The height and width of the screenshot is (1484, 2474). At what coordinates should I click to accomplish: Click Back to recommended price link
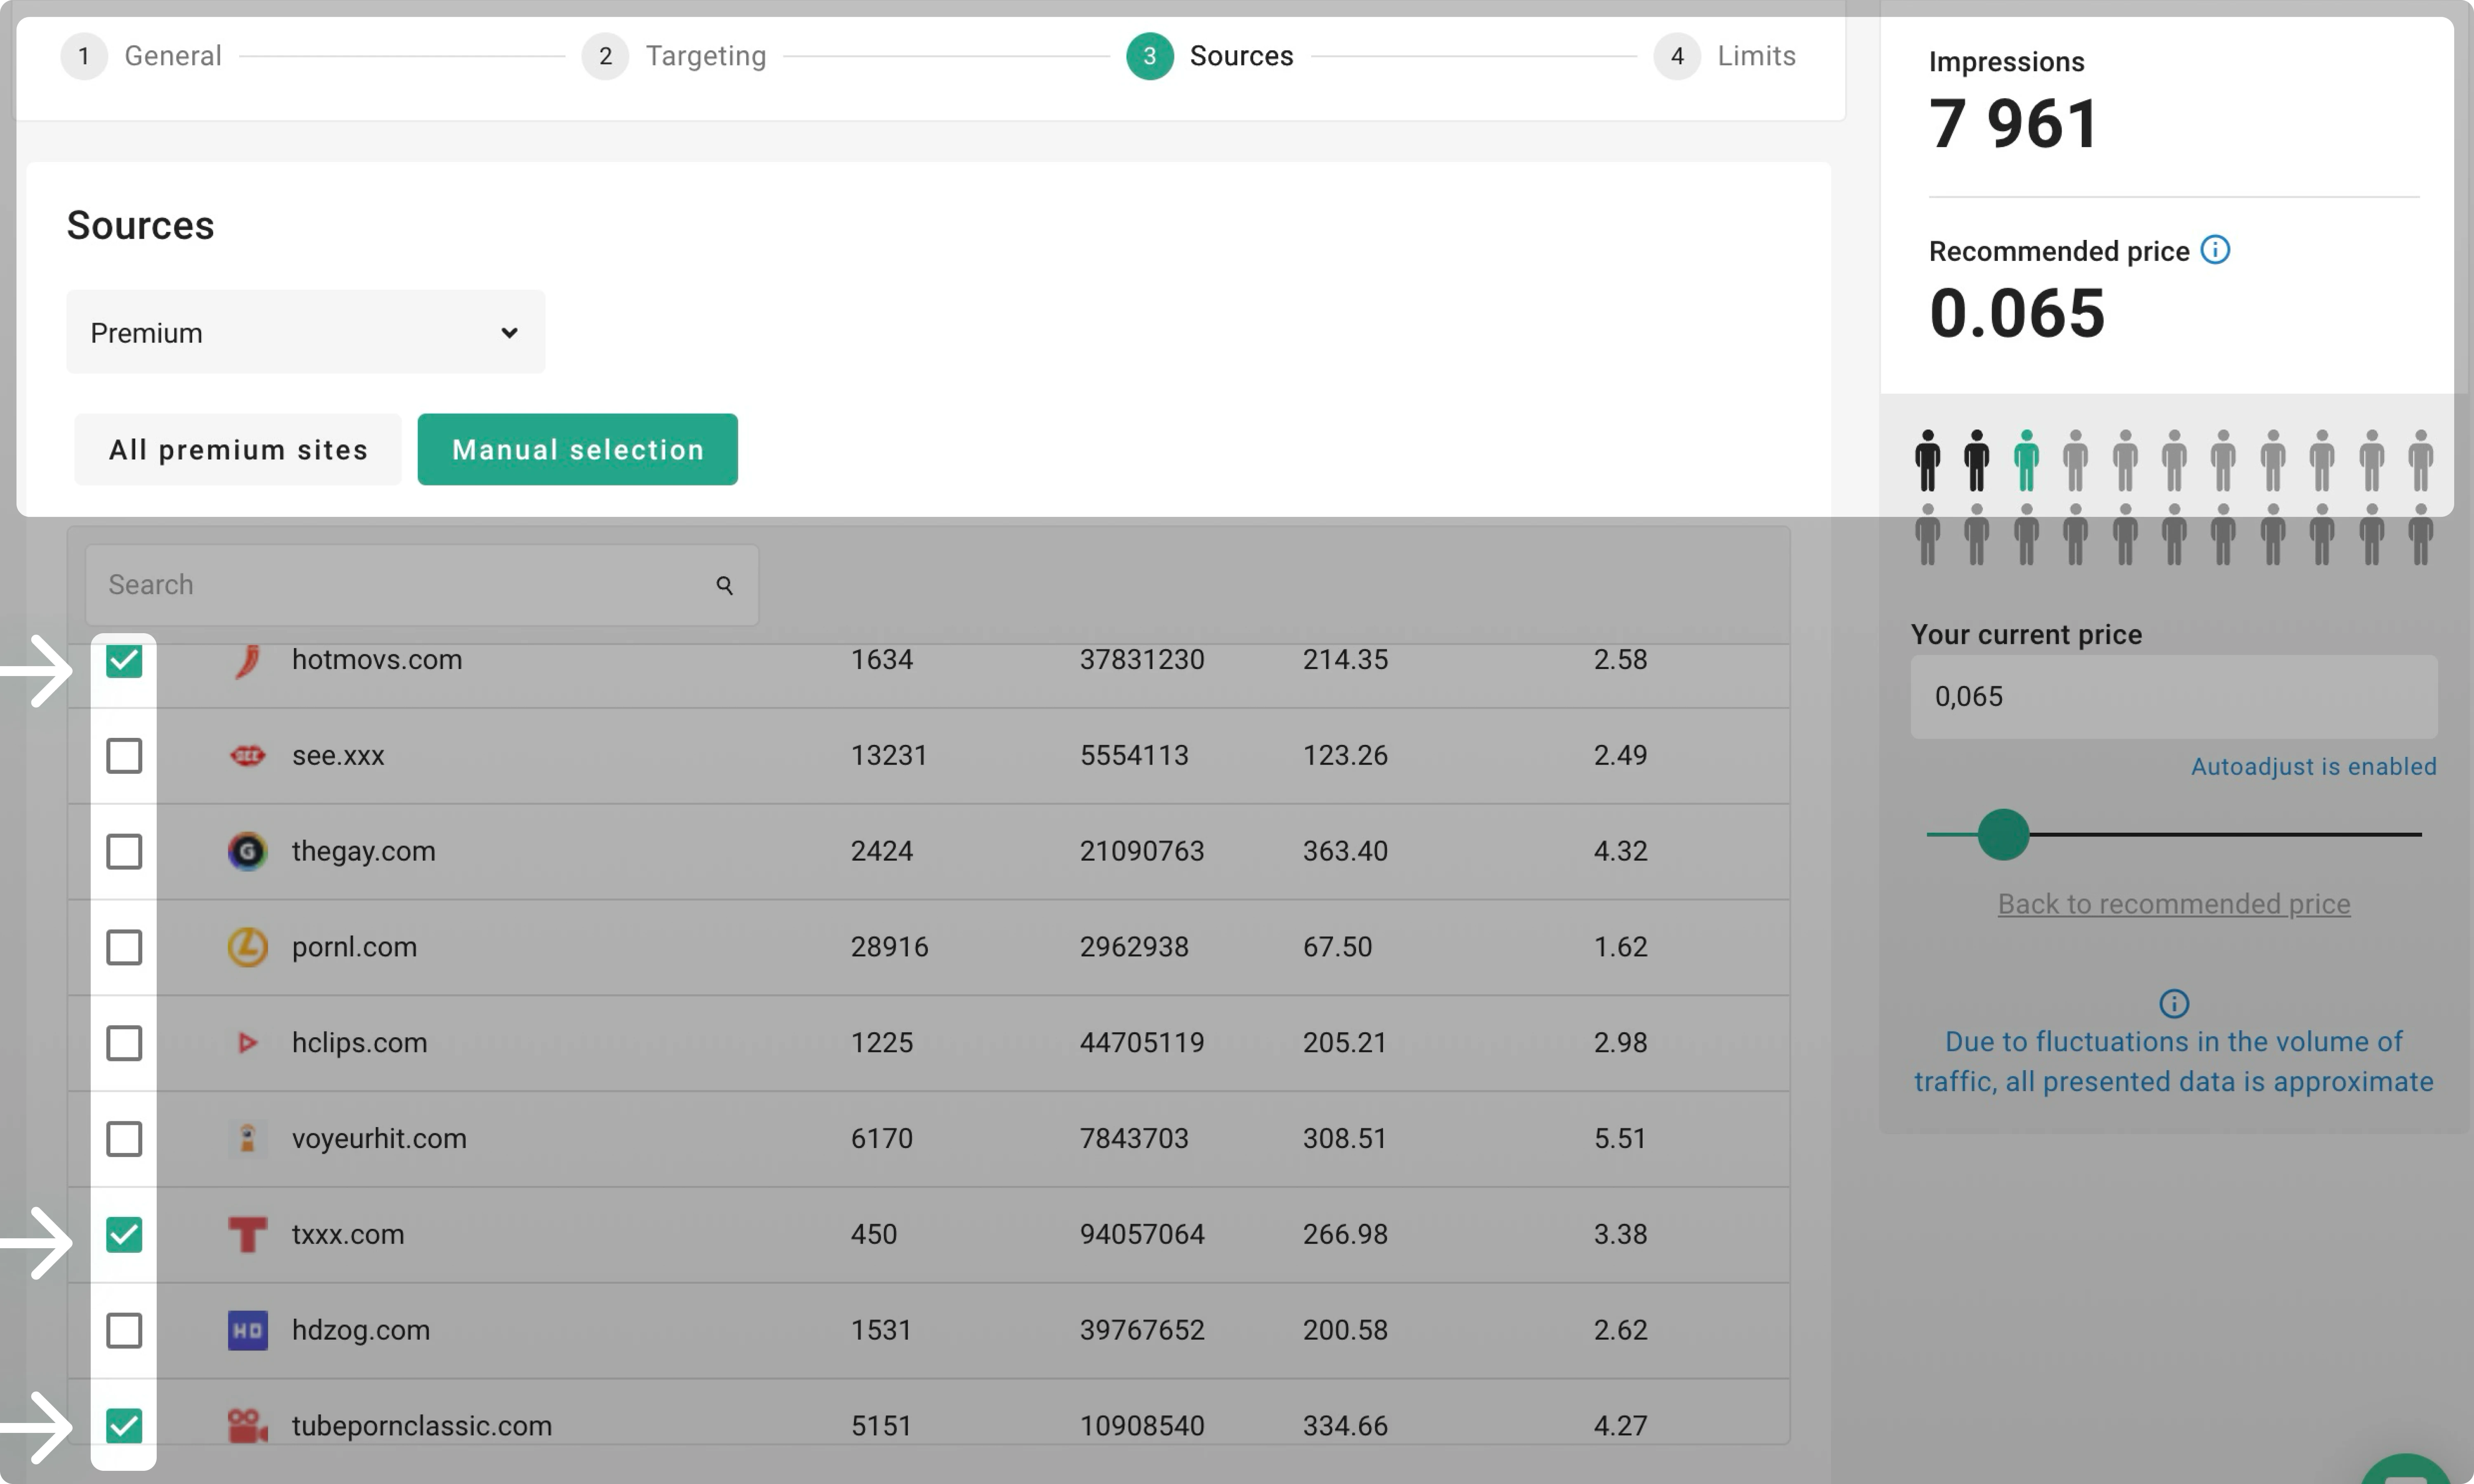coord(2173,904)
